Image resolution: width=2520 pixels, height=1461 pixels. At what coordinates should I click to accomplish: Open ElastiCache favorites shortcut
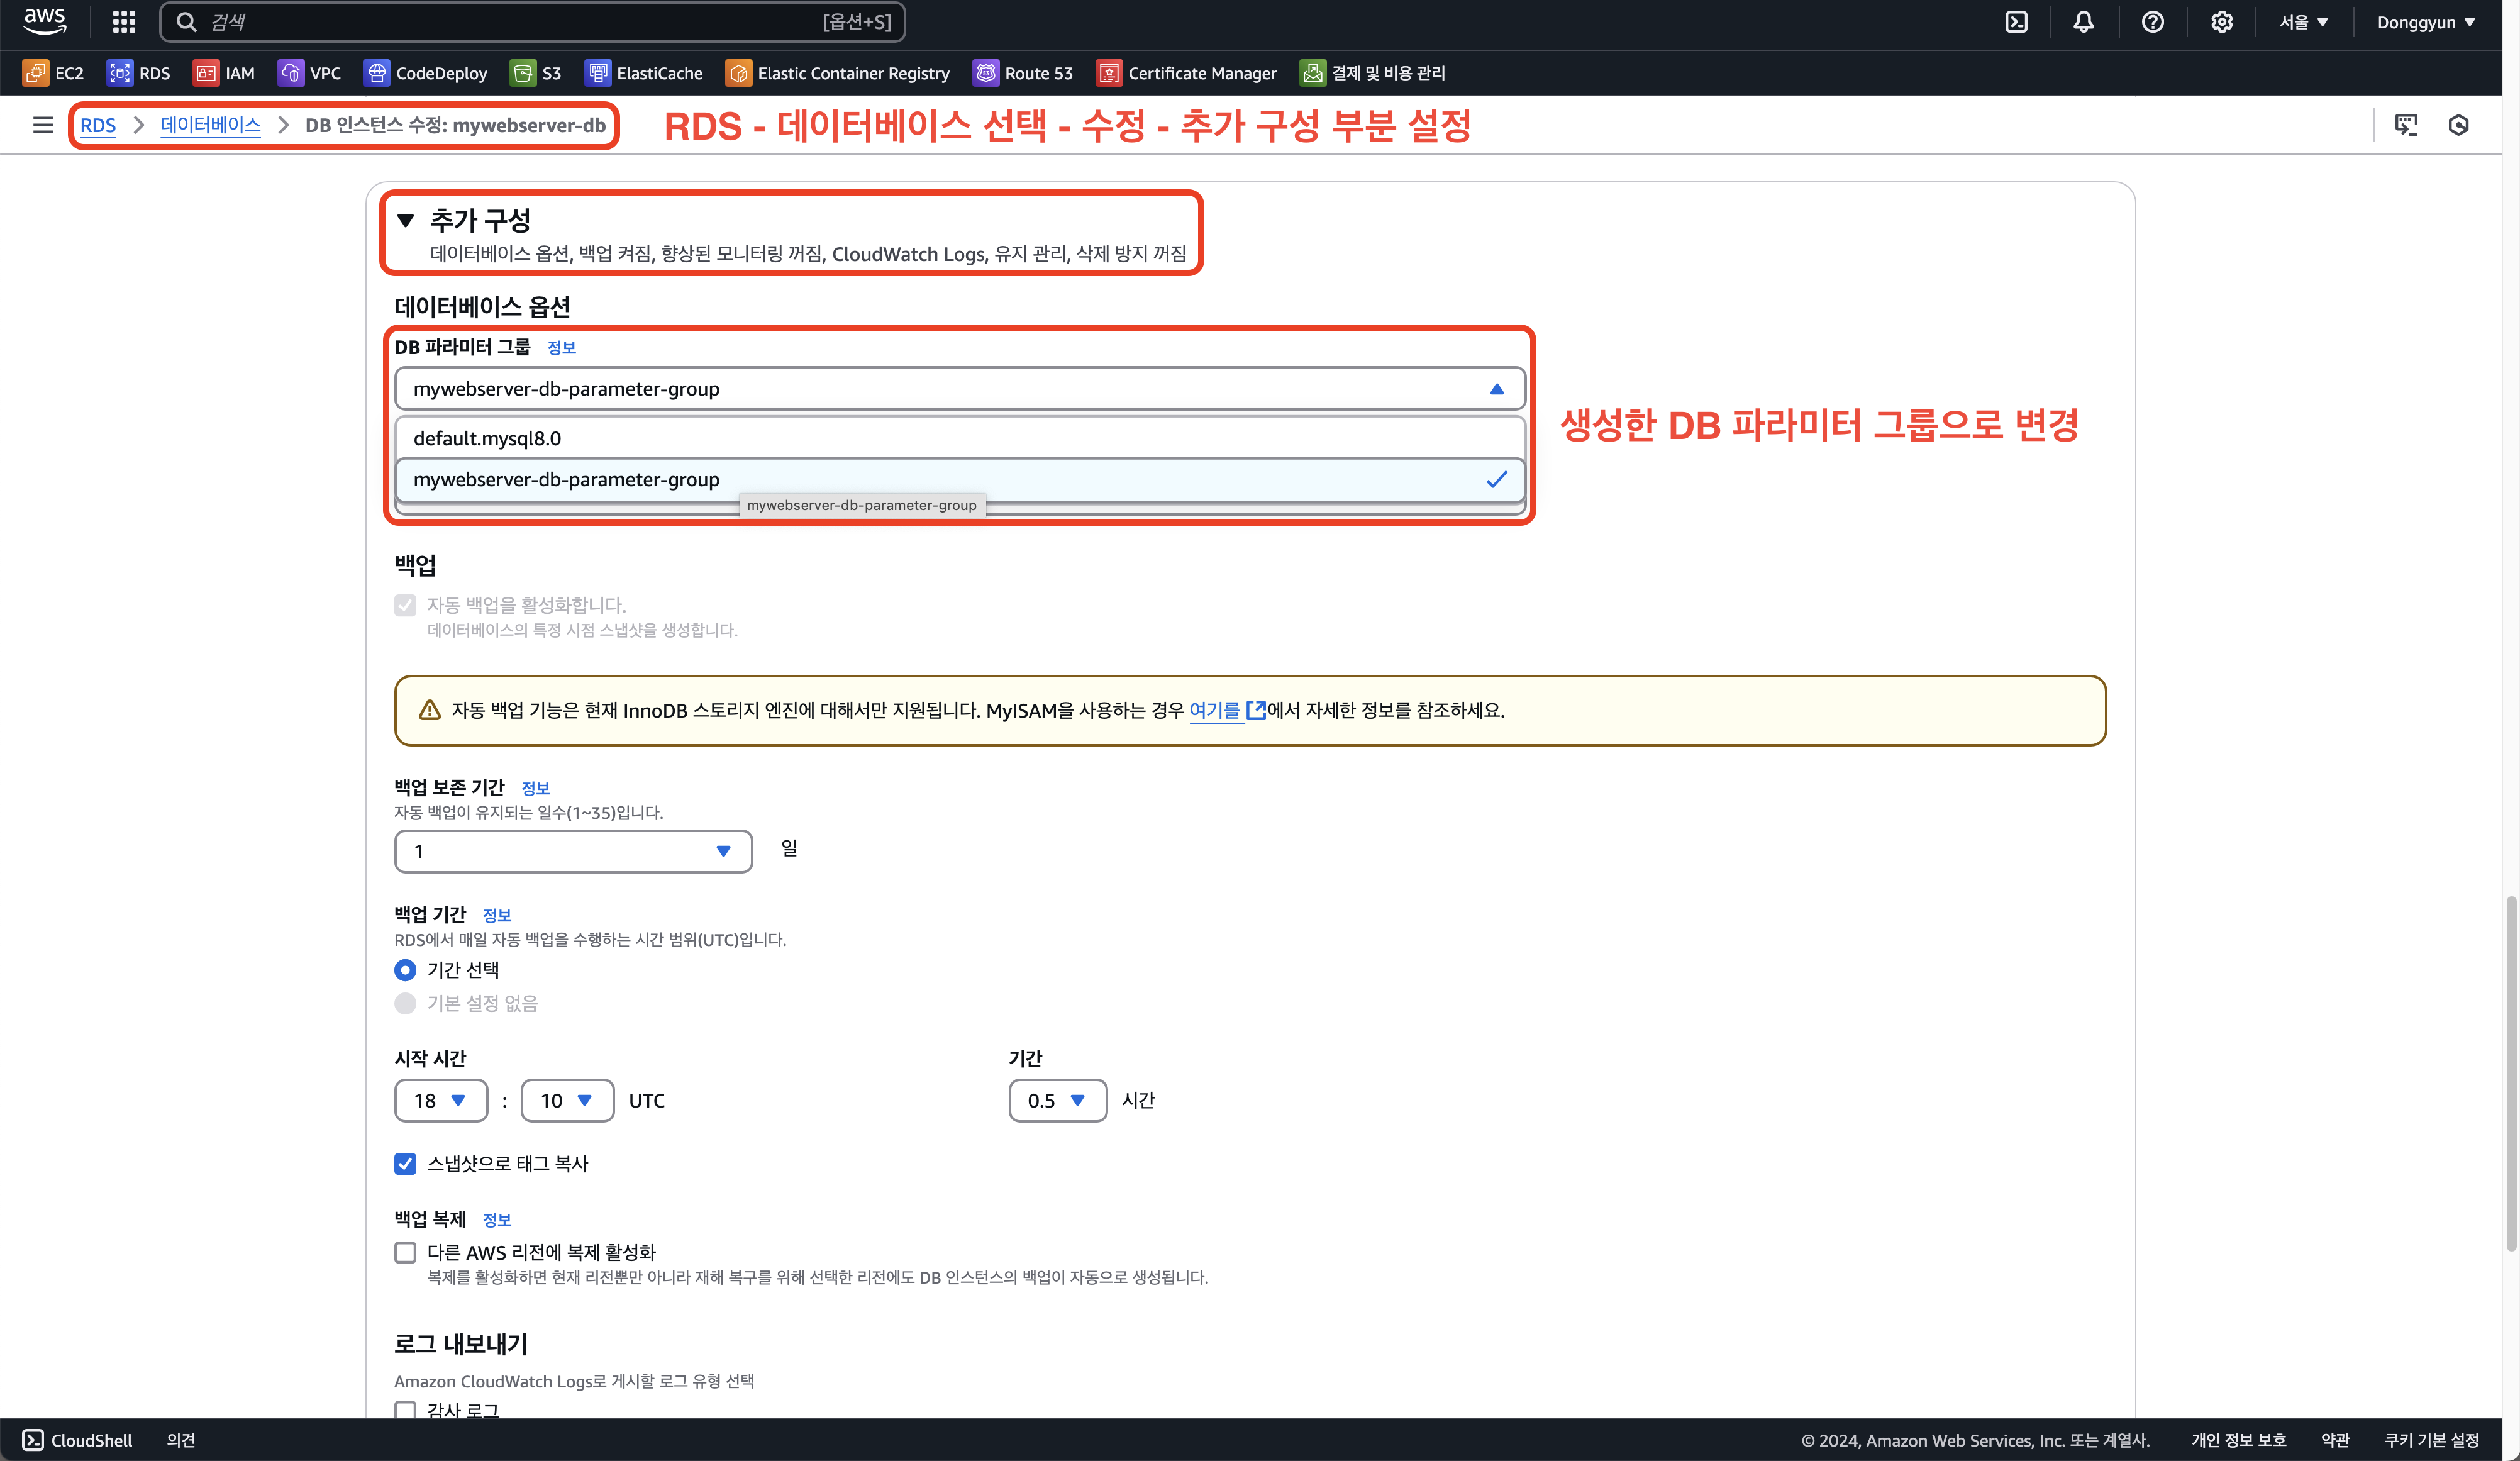(644, 73)
